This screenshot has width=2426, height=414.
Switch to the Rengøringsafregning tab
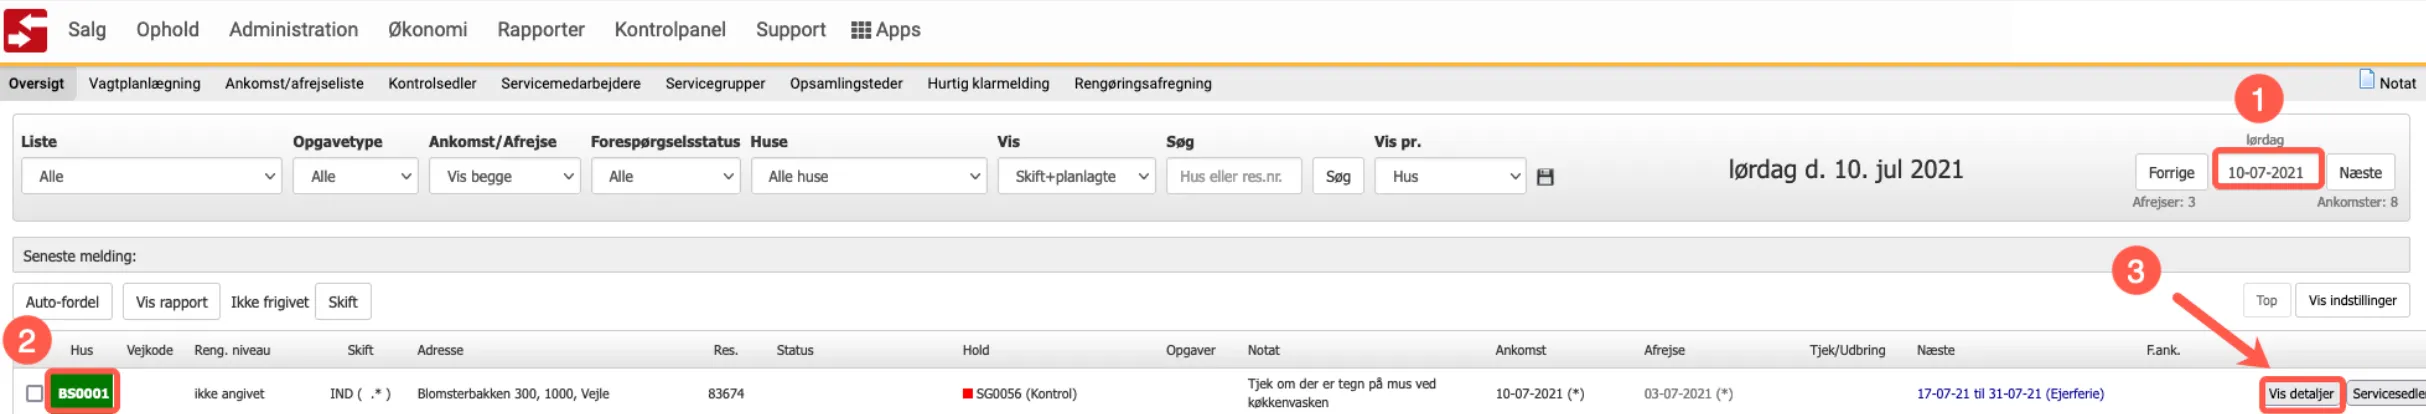pyautogui.click(x=1143, y=83)
